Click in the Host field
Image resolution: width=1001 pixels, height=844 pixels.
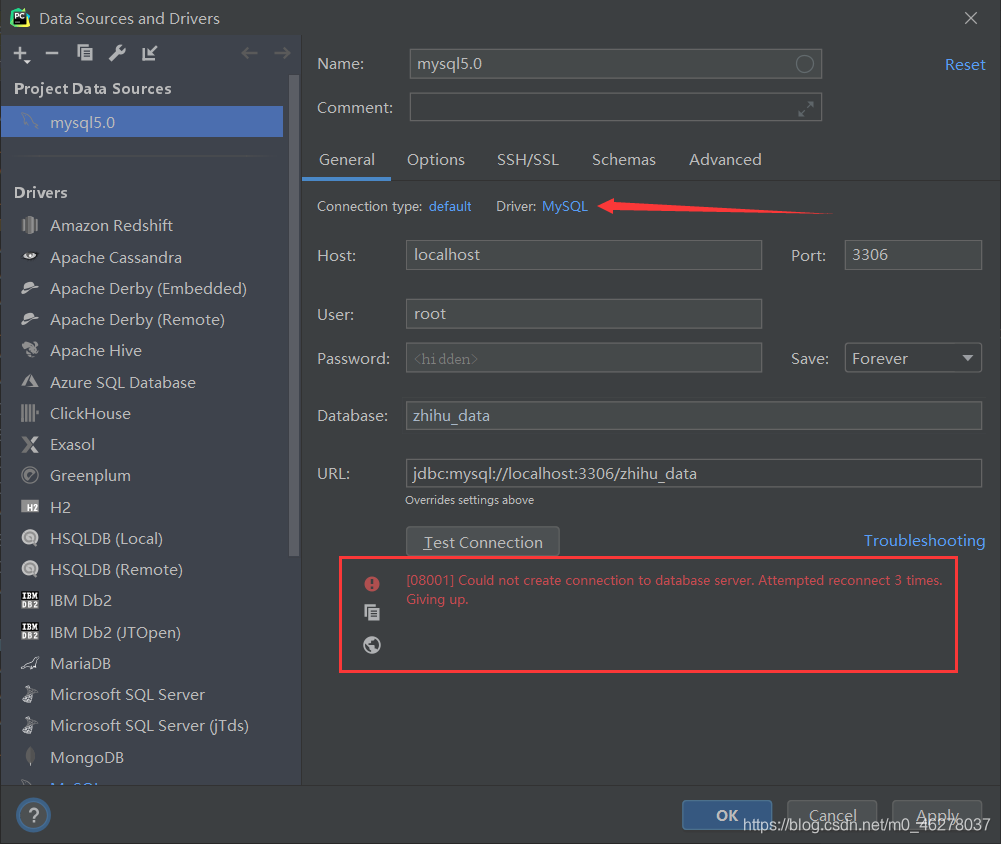(x=583, y=255)
